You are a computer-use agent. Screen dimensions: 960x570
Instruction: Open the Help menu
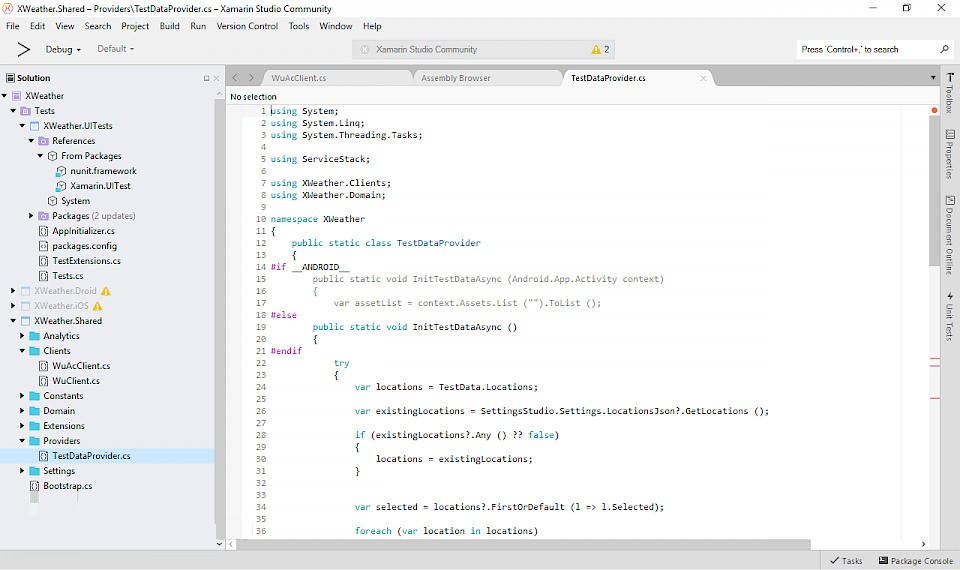372,26
